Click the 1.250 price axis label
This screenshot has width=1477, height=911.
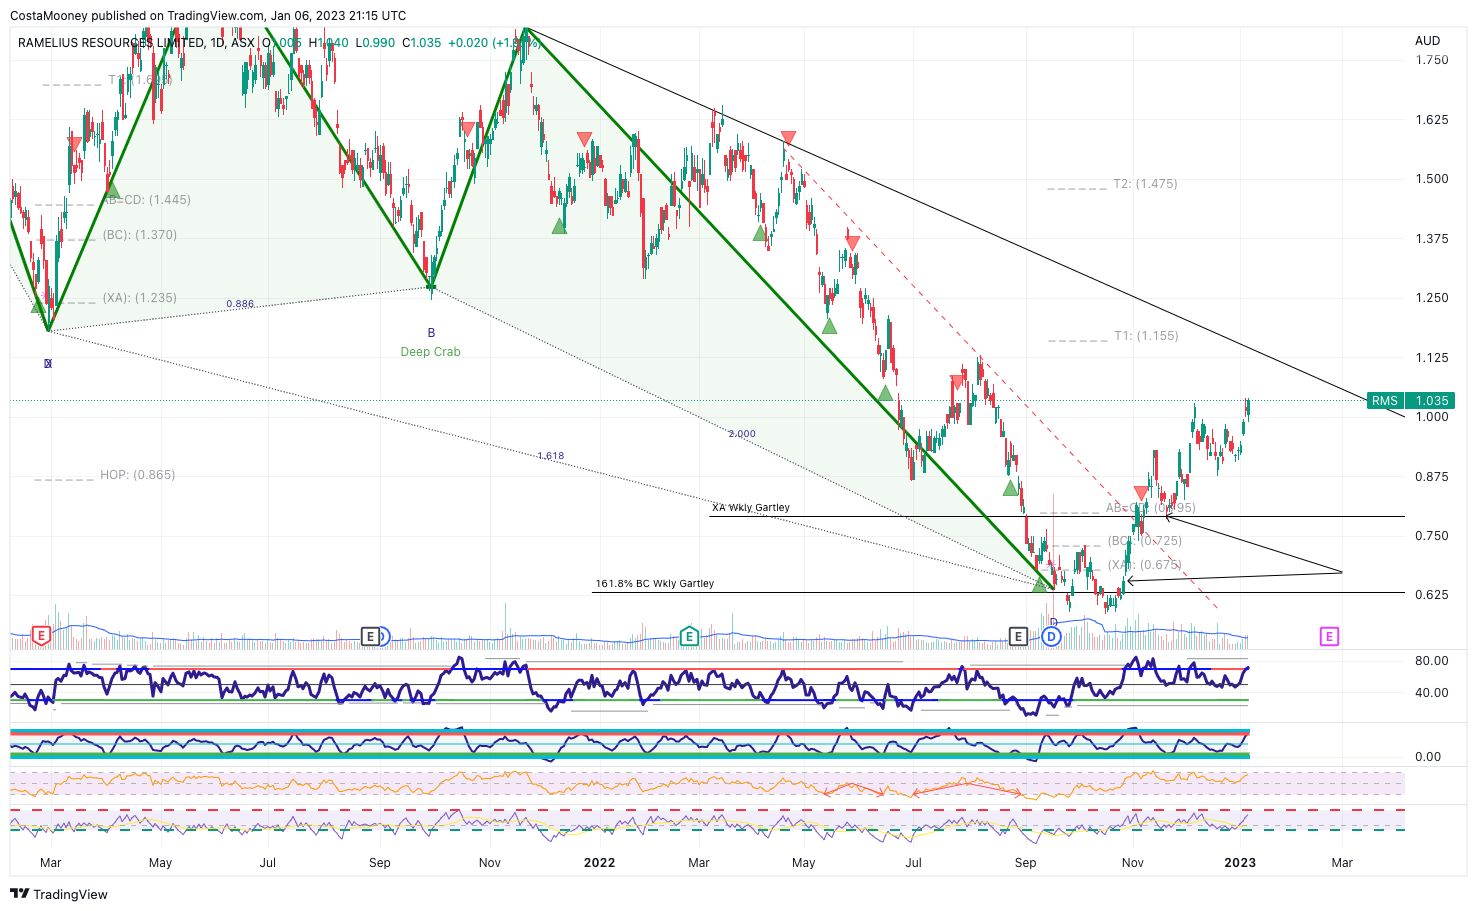[x=1431, y=298]
